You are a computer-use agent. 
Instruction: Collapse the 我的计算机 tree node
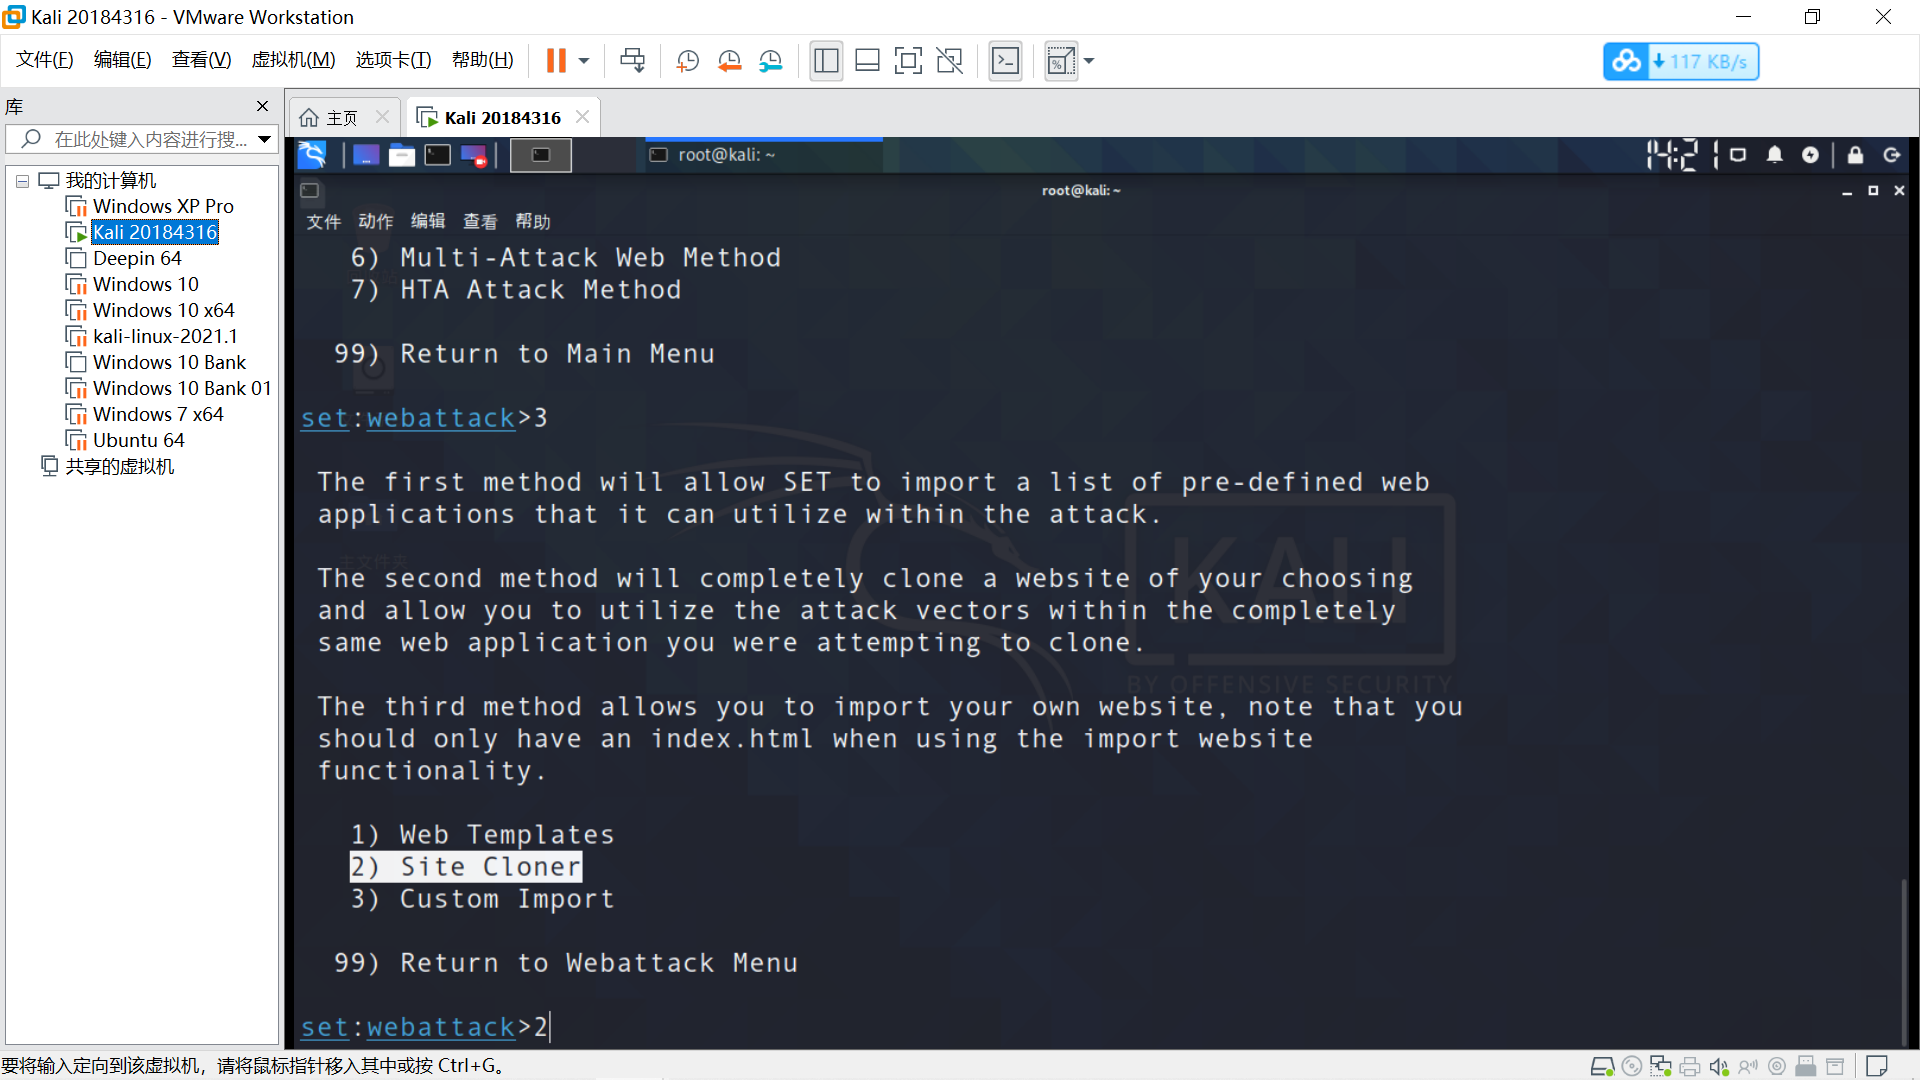[22, 181]
